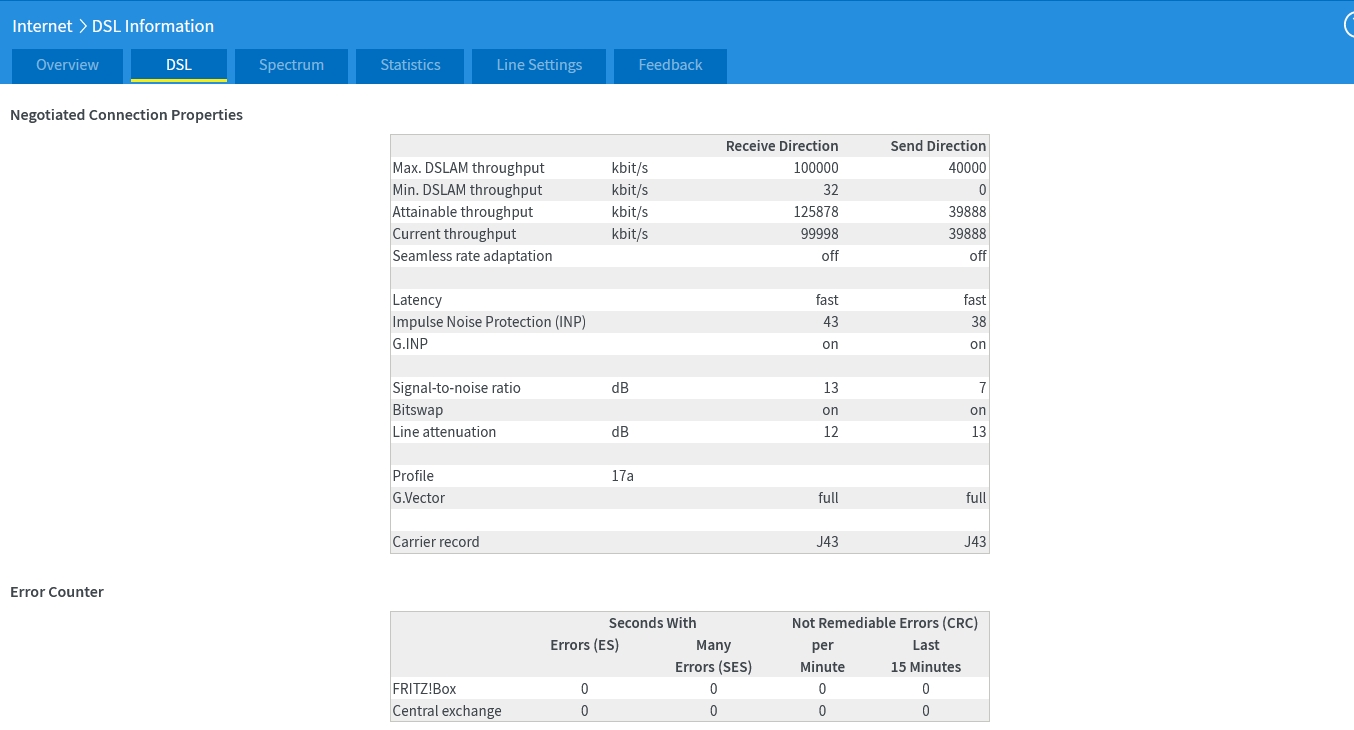
Task: Click the FRITZ!Box row label
Action: [x=424, y=689]
